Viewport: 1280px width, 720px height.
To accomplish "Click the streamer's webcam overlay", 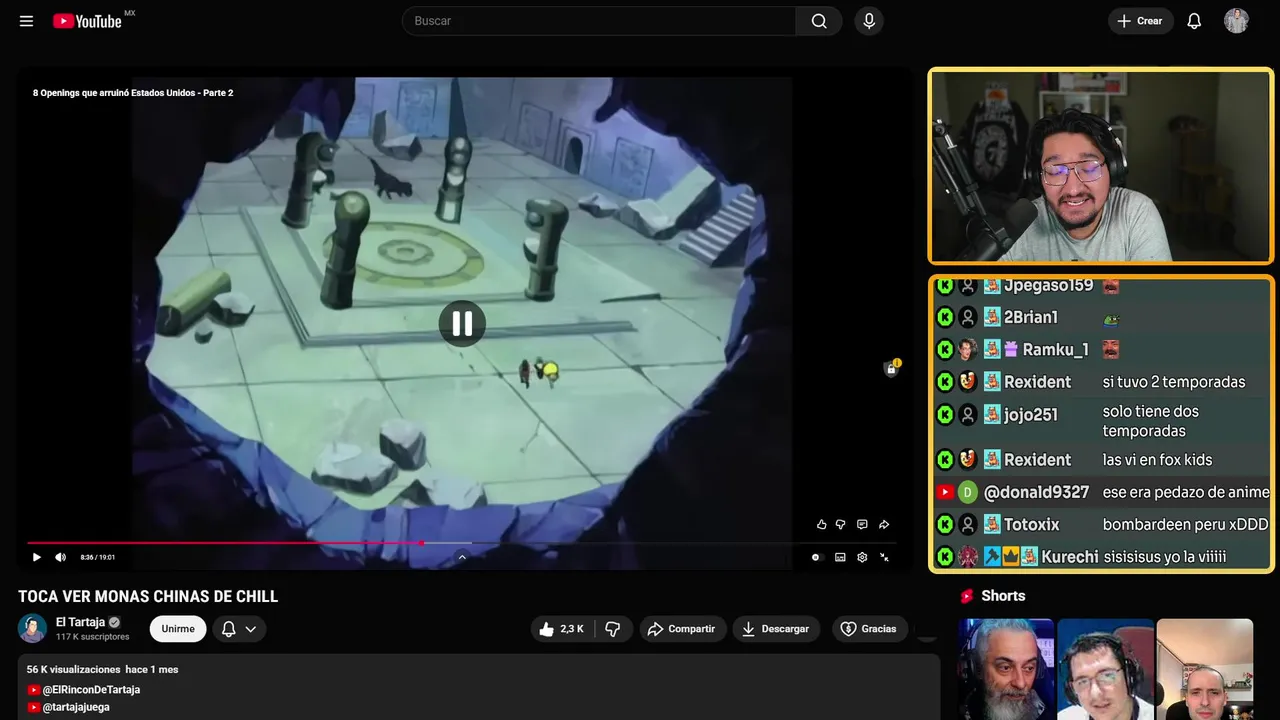I will click(1101, 166).
